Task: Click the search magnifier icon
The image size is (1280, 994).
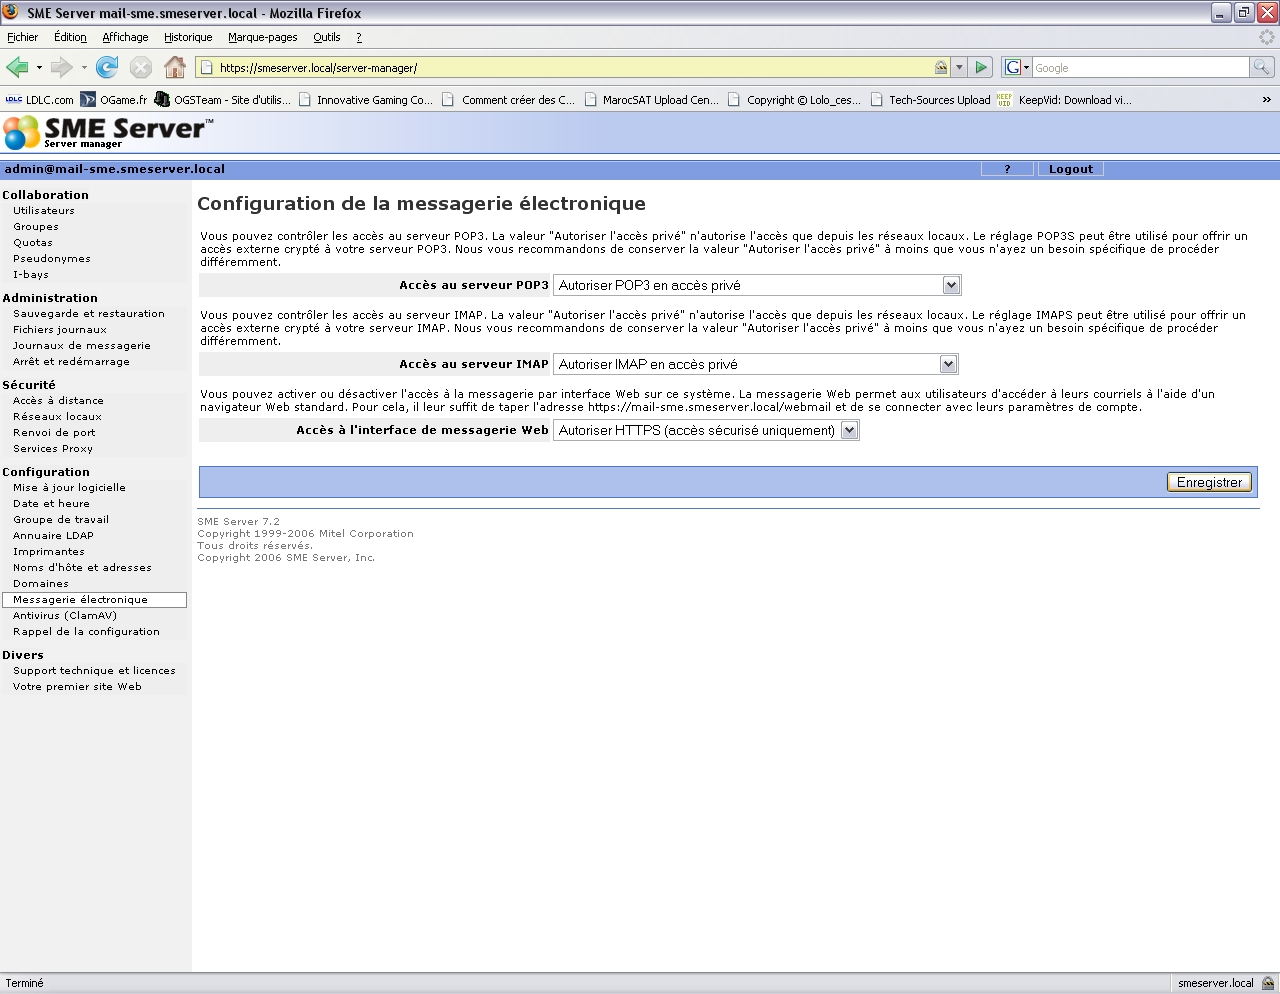Action: click(1262, 67)
